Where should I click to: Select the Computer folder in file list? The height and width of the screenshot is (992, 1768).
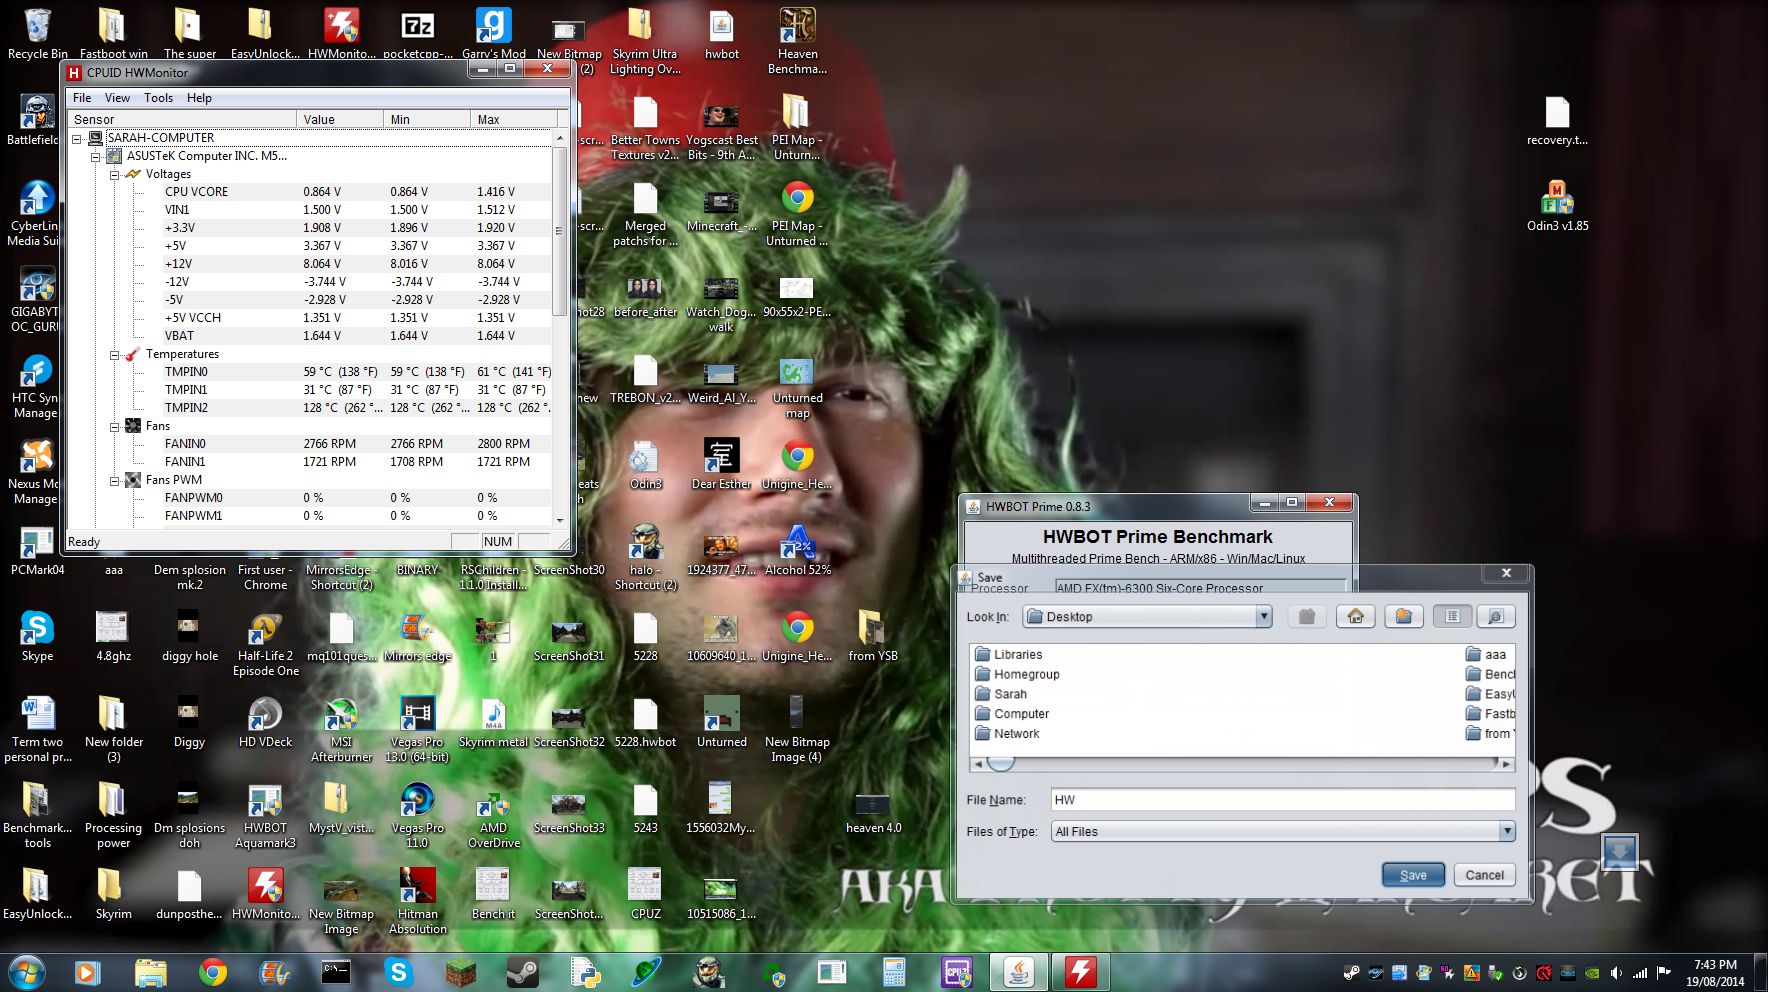(x=1012, y=714)
